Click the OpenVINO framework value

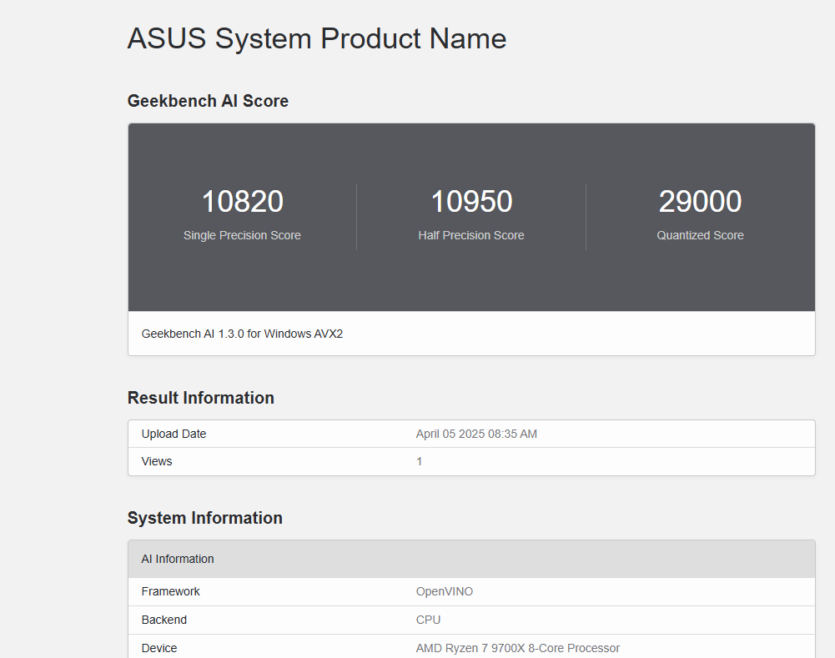tap(445, 591)
